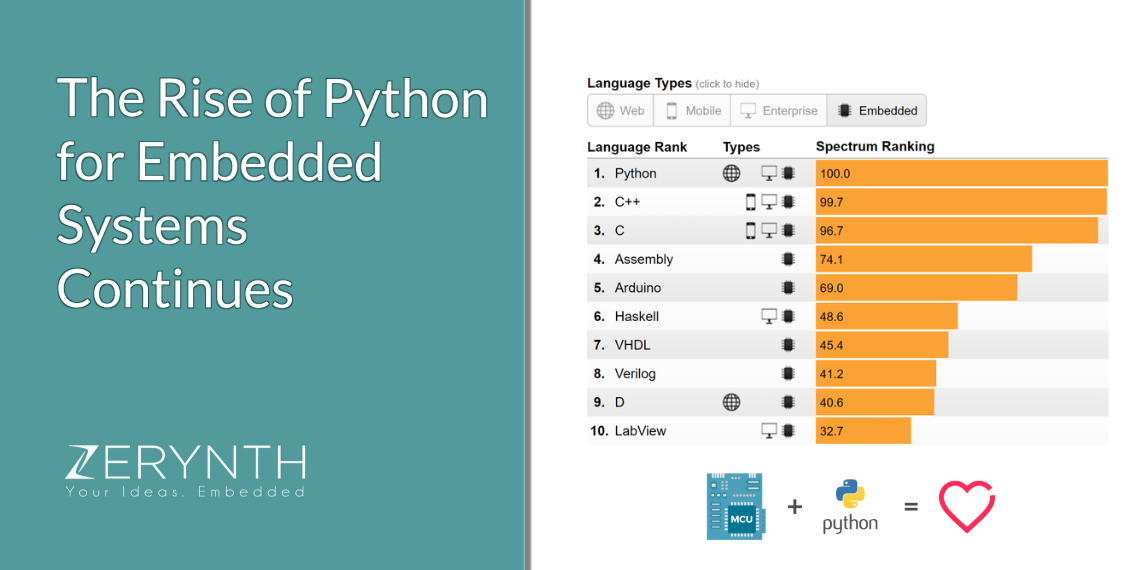Click the globe icon in D row
This screenshot has width=1140, height=570.
tap(731, 402)
